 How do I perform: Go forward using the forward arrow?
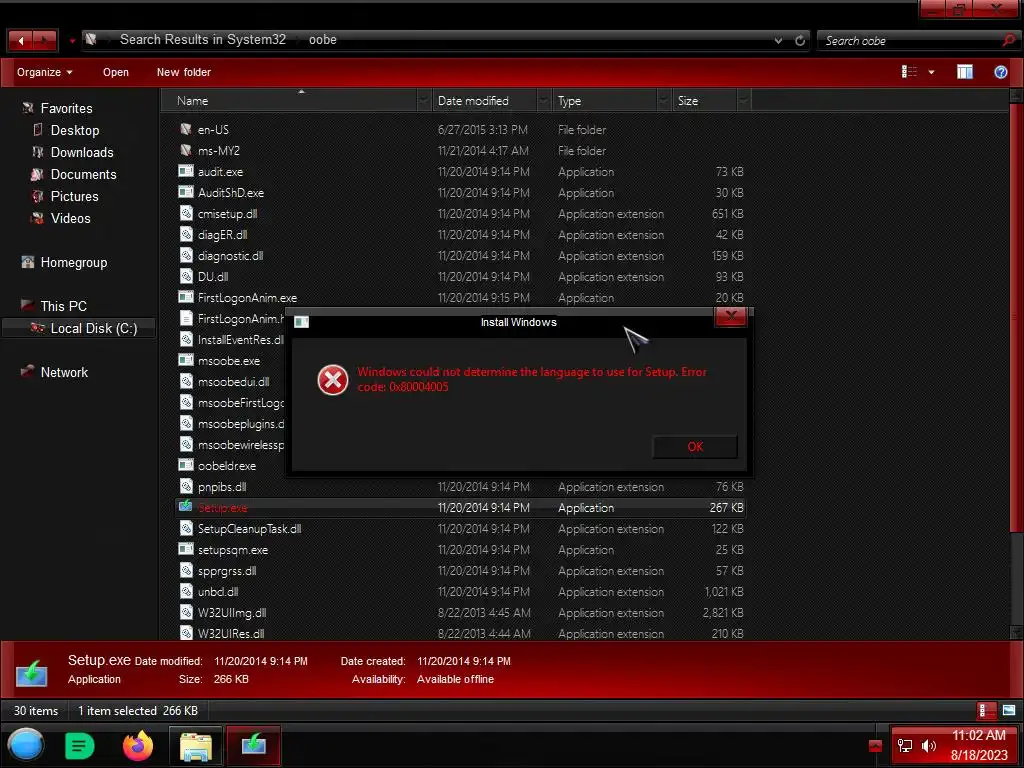45,40
